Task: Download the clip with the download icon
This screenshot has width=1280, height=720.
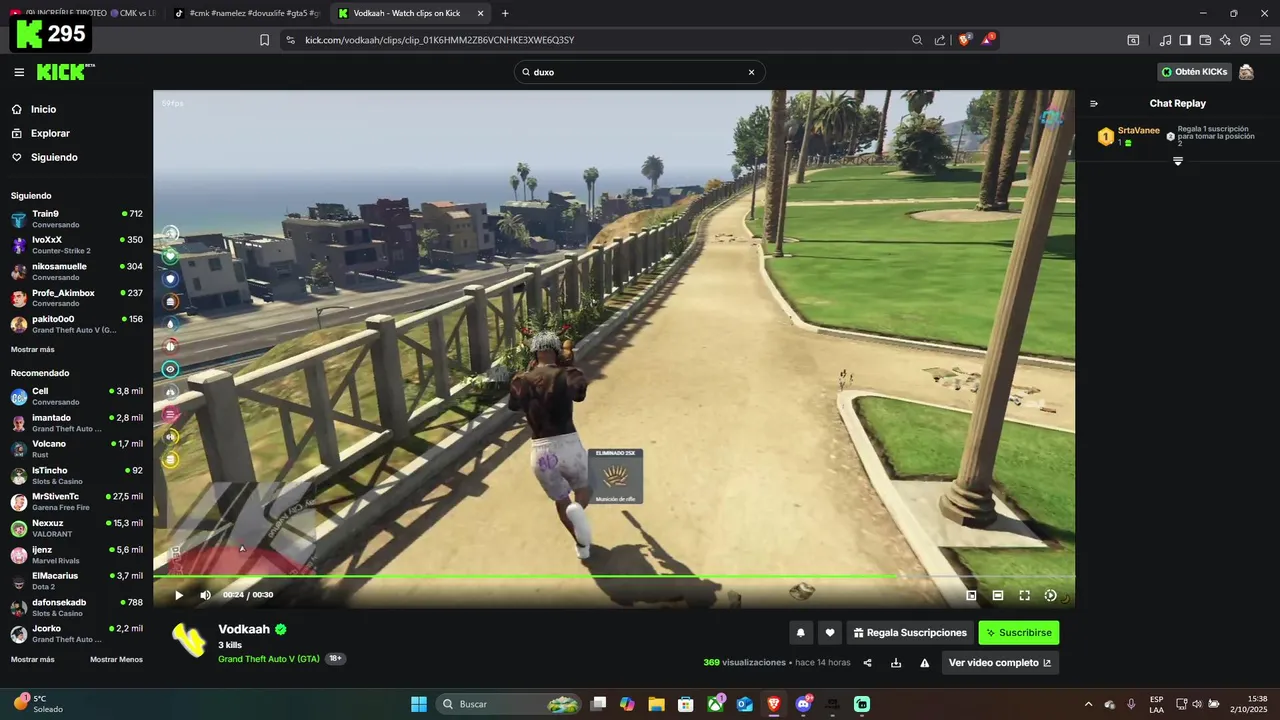Action: click(896, 663)
